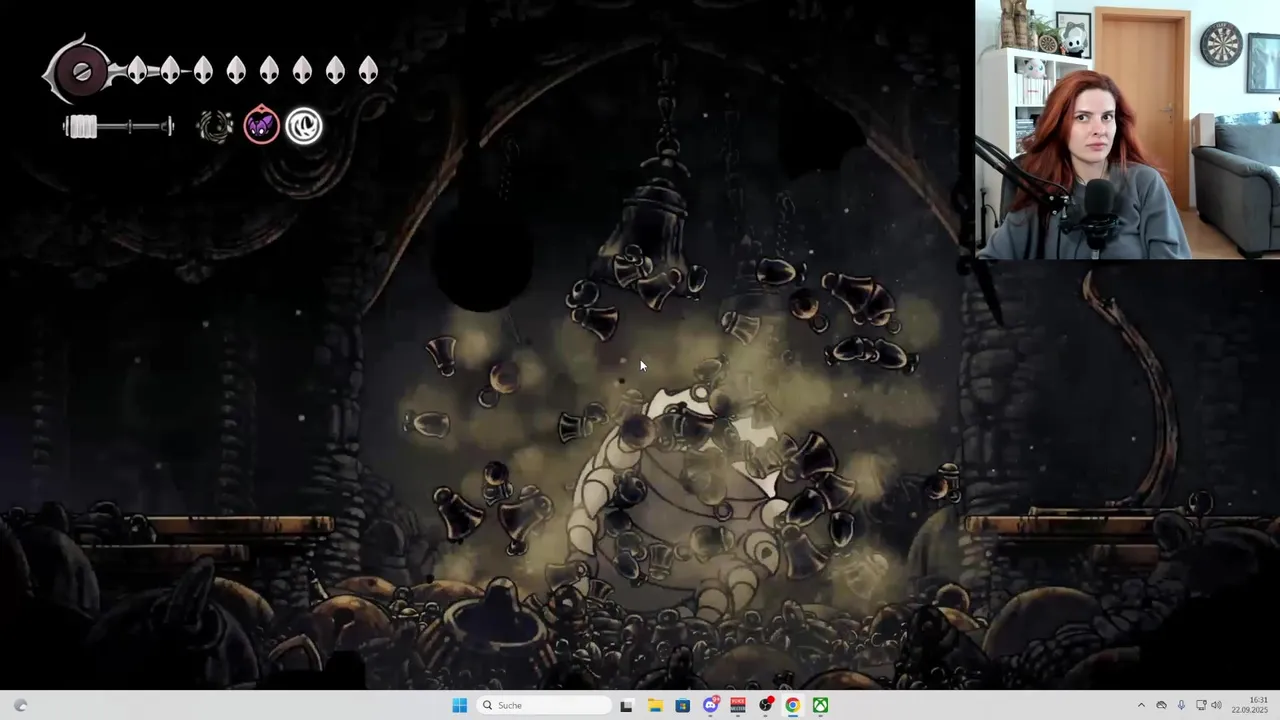Open Discord from the taskbar
The image size is (1280, 720).
711,705
